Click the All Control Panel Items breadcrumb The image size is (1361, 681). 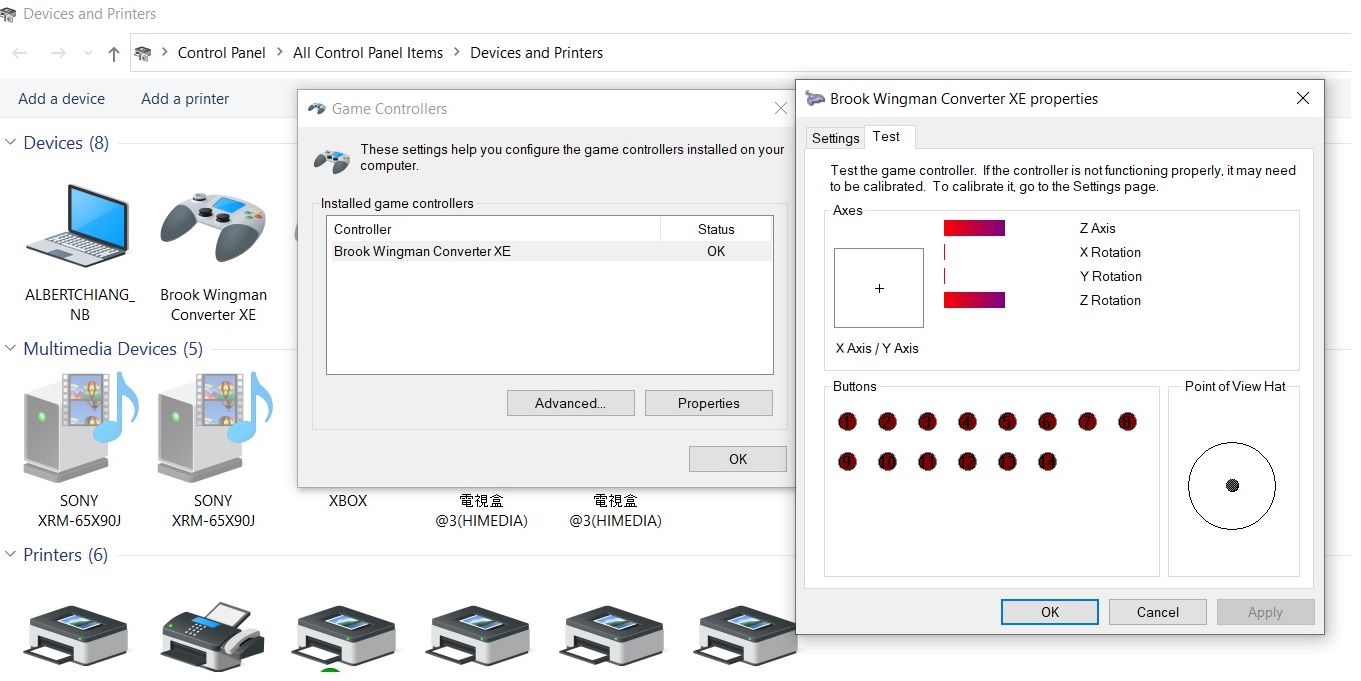tap(368, 53)
